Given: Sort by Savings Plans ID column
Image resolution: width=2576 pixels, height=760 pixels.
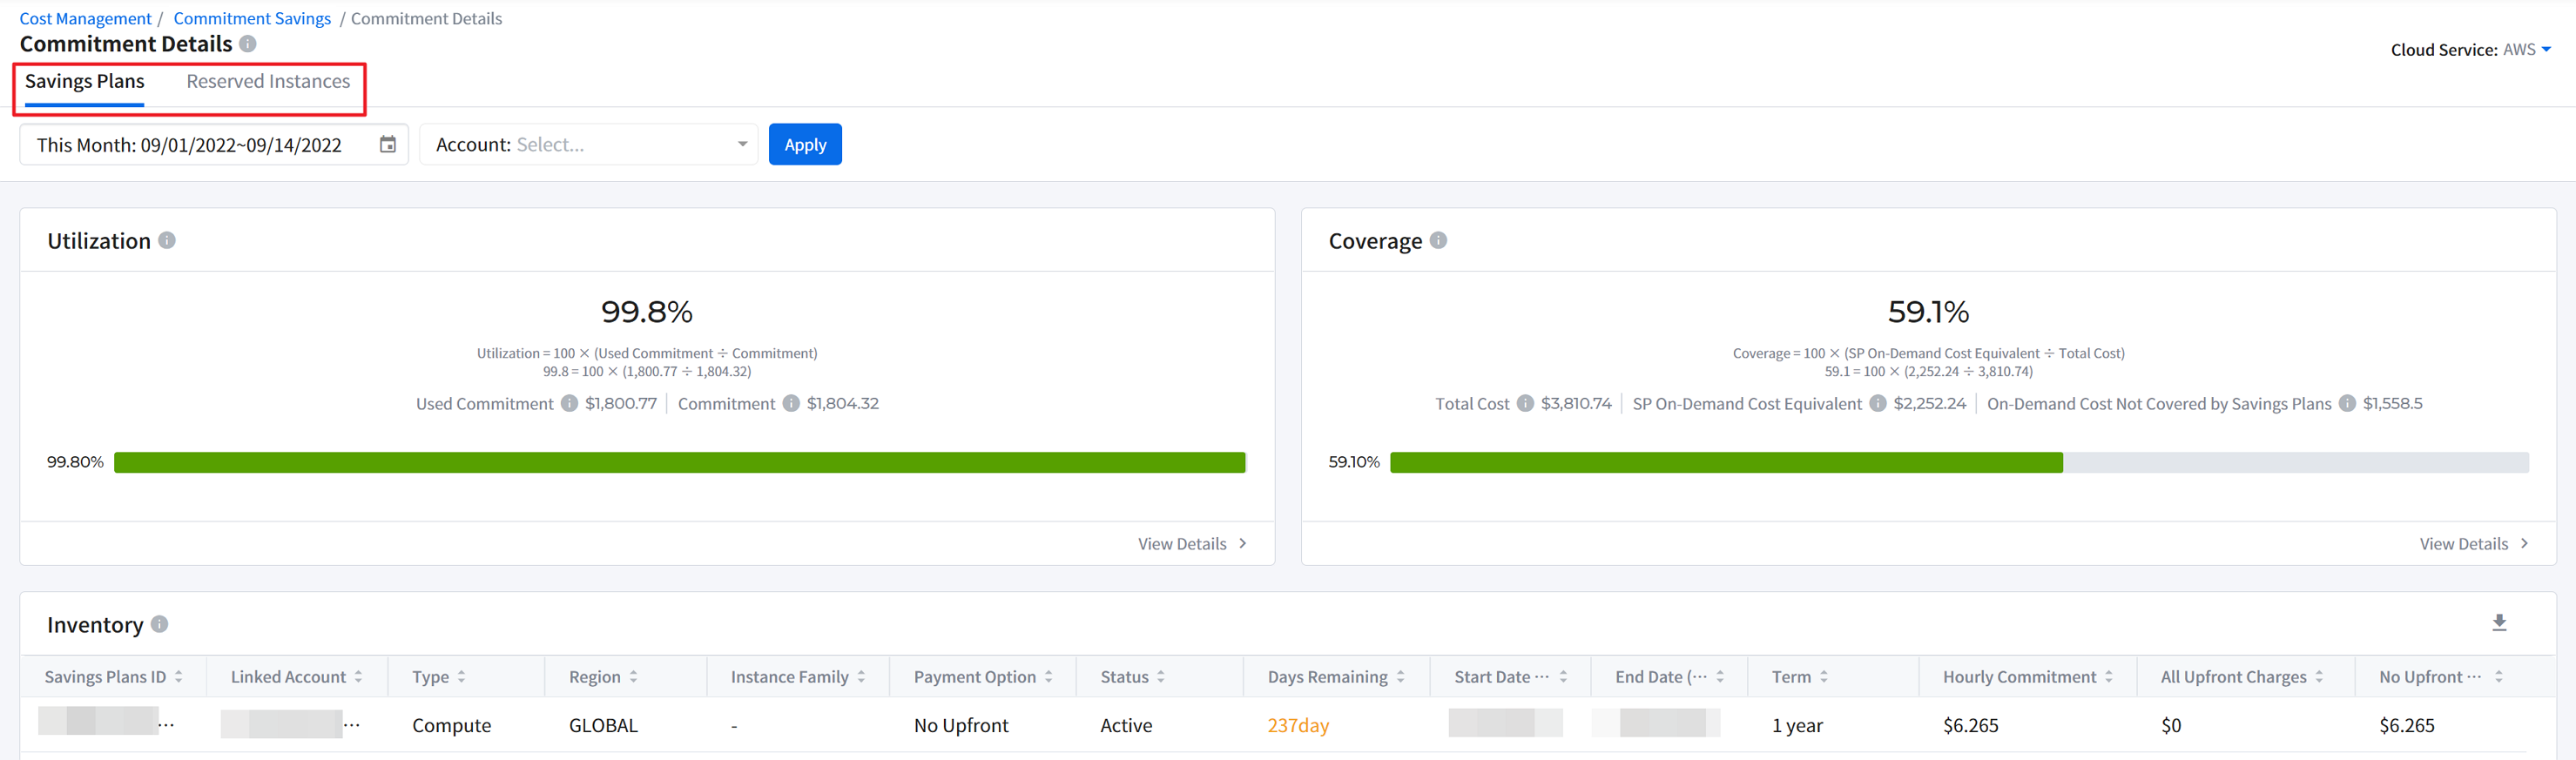Looking at the screenshot, I should point(179,677).
